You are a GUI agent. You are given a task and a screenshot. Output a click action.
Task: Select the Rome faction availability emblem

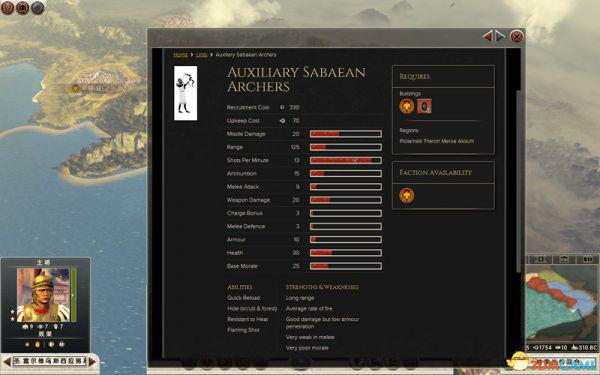407,196
